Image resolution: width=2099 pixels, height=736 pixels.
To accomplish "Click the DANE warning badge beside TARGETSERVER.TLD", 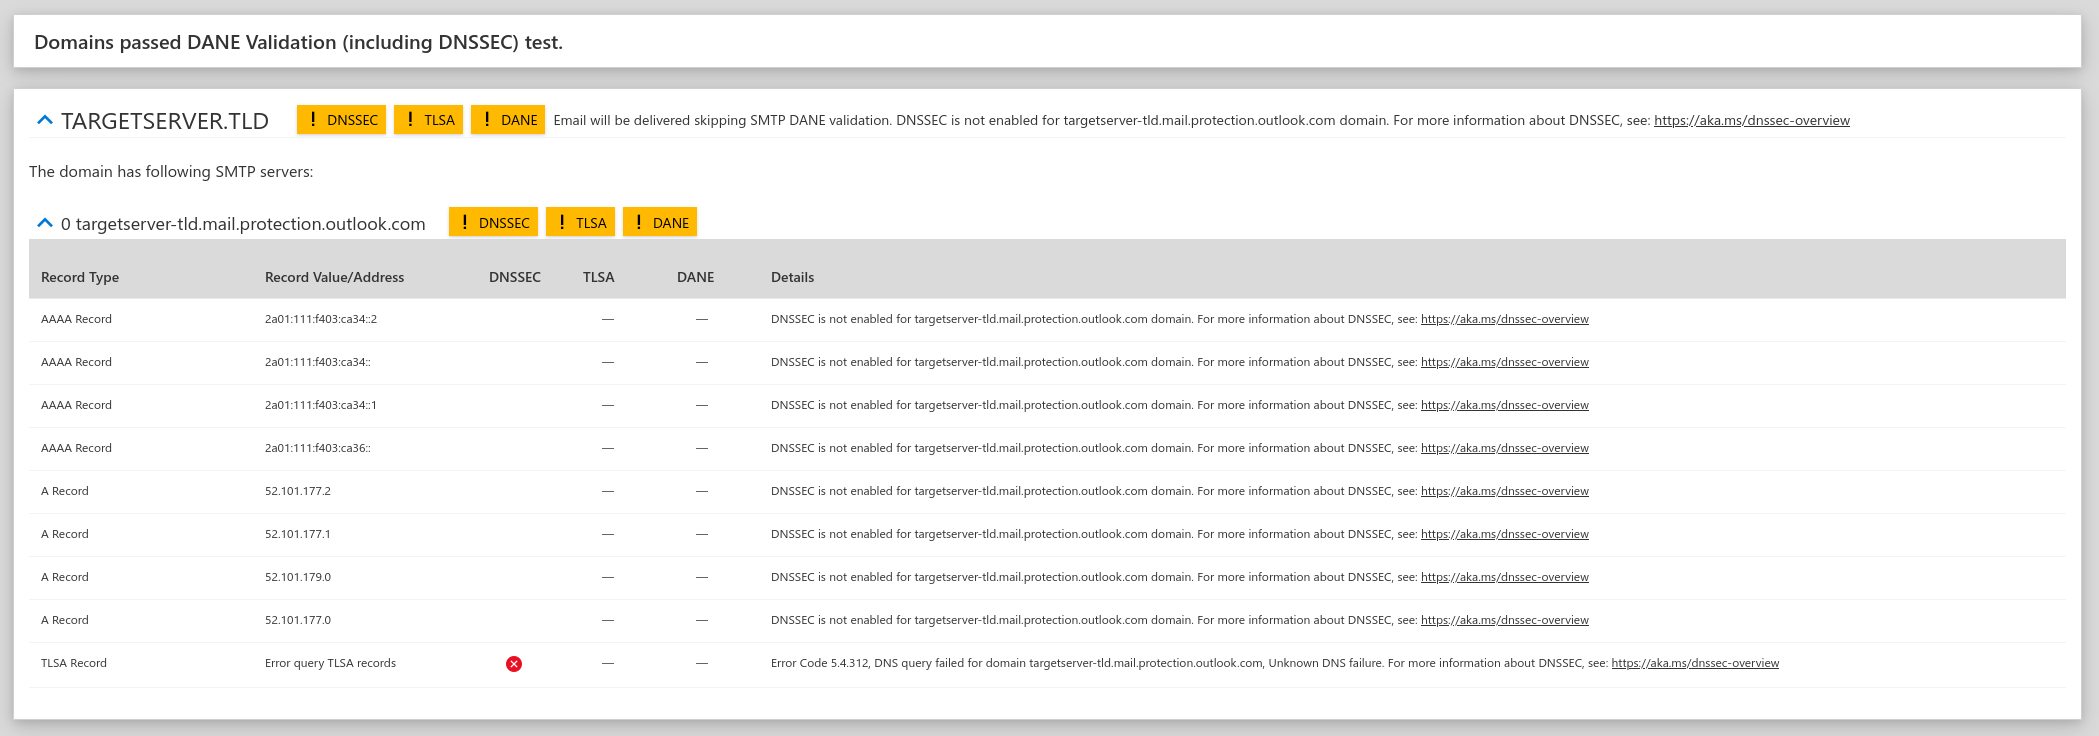I will click(508, 120).
